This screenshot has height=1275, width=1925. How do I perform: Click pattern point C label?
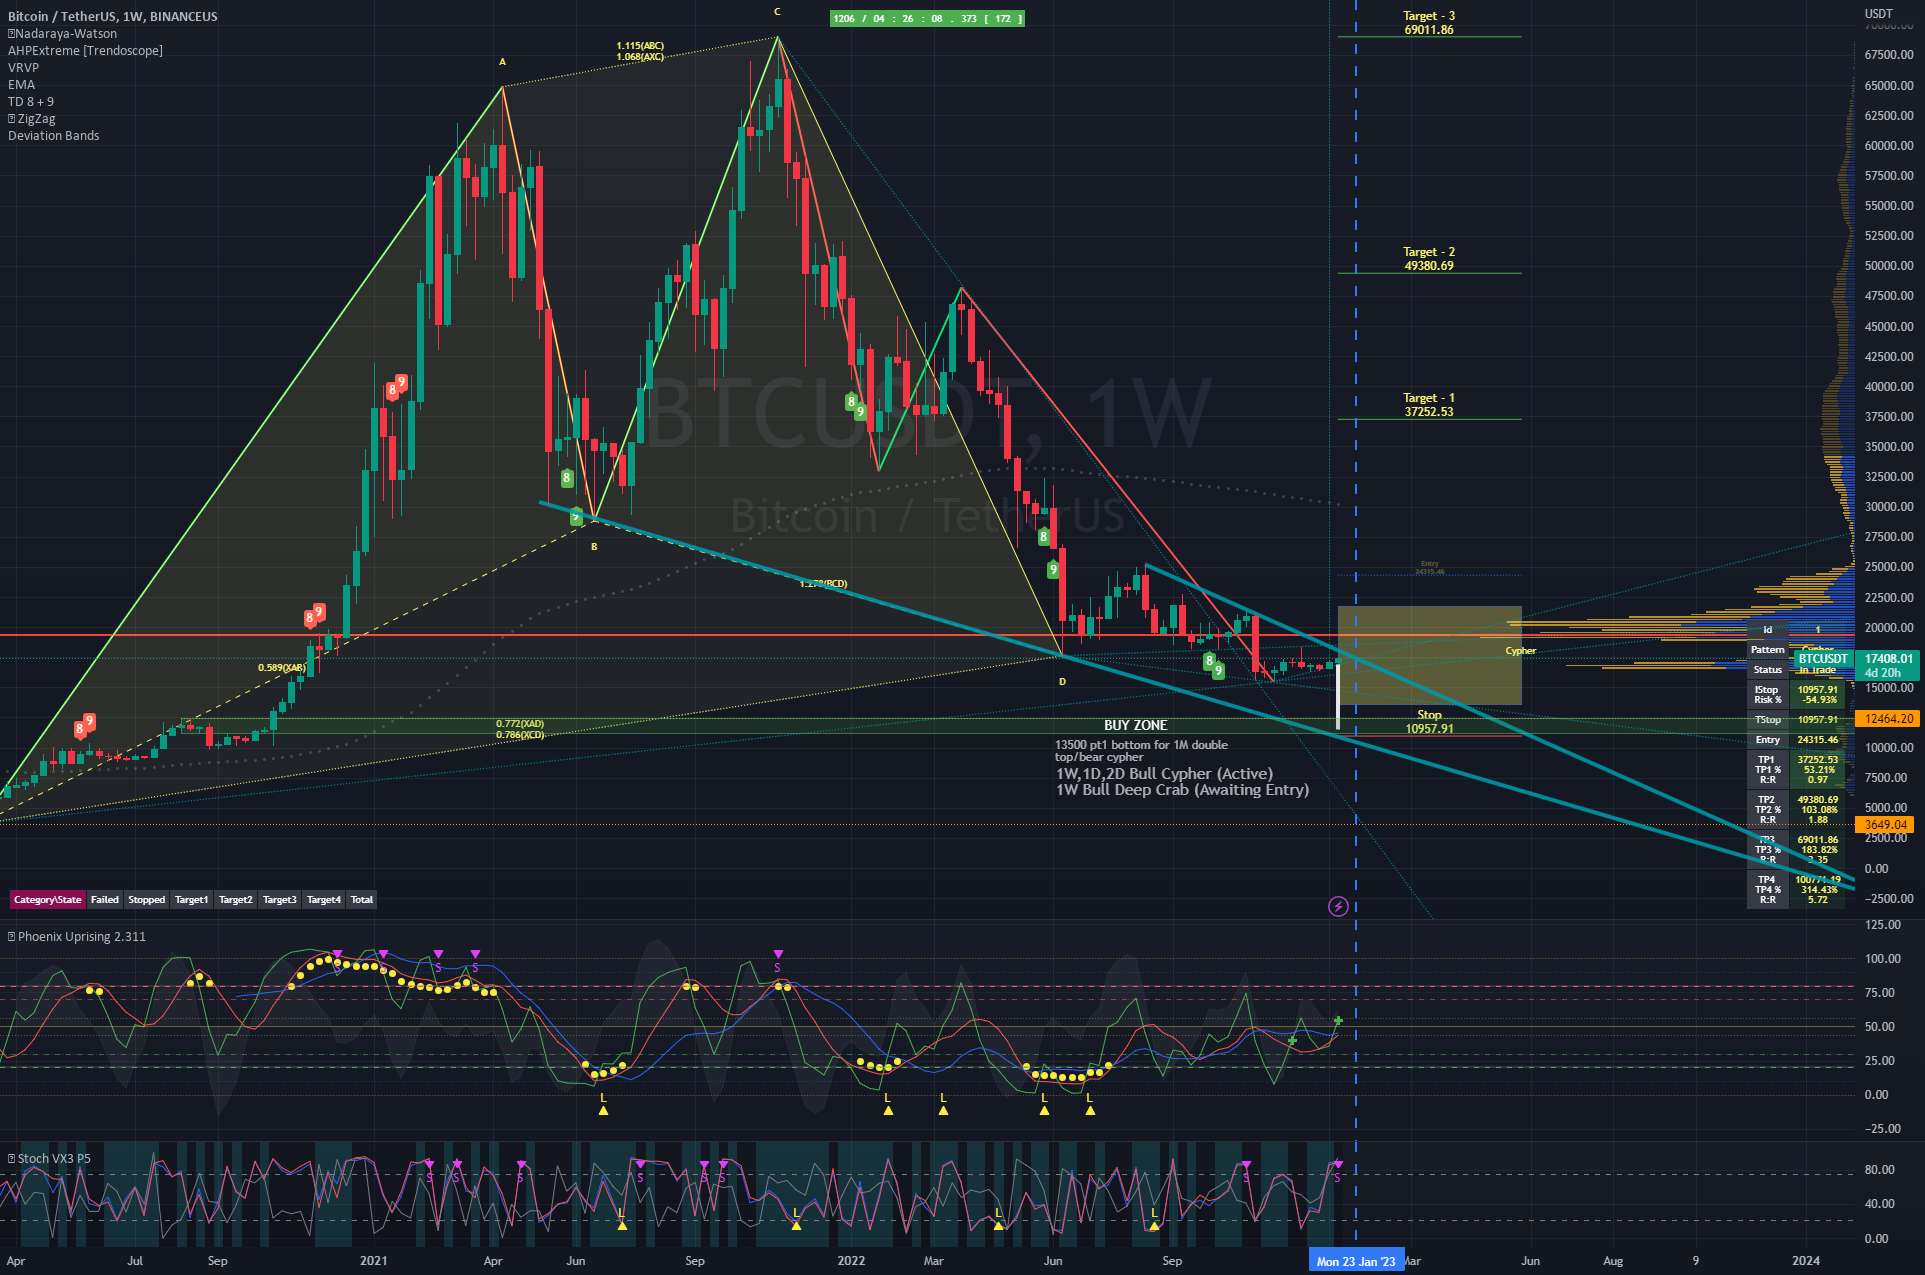click(x=777, y=12)
